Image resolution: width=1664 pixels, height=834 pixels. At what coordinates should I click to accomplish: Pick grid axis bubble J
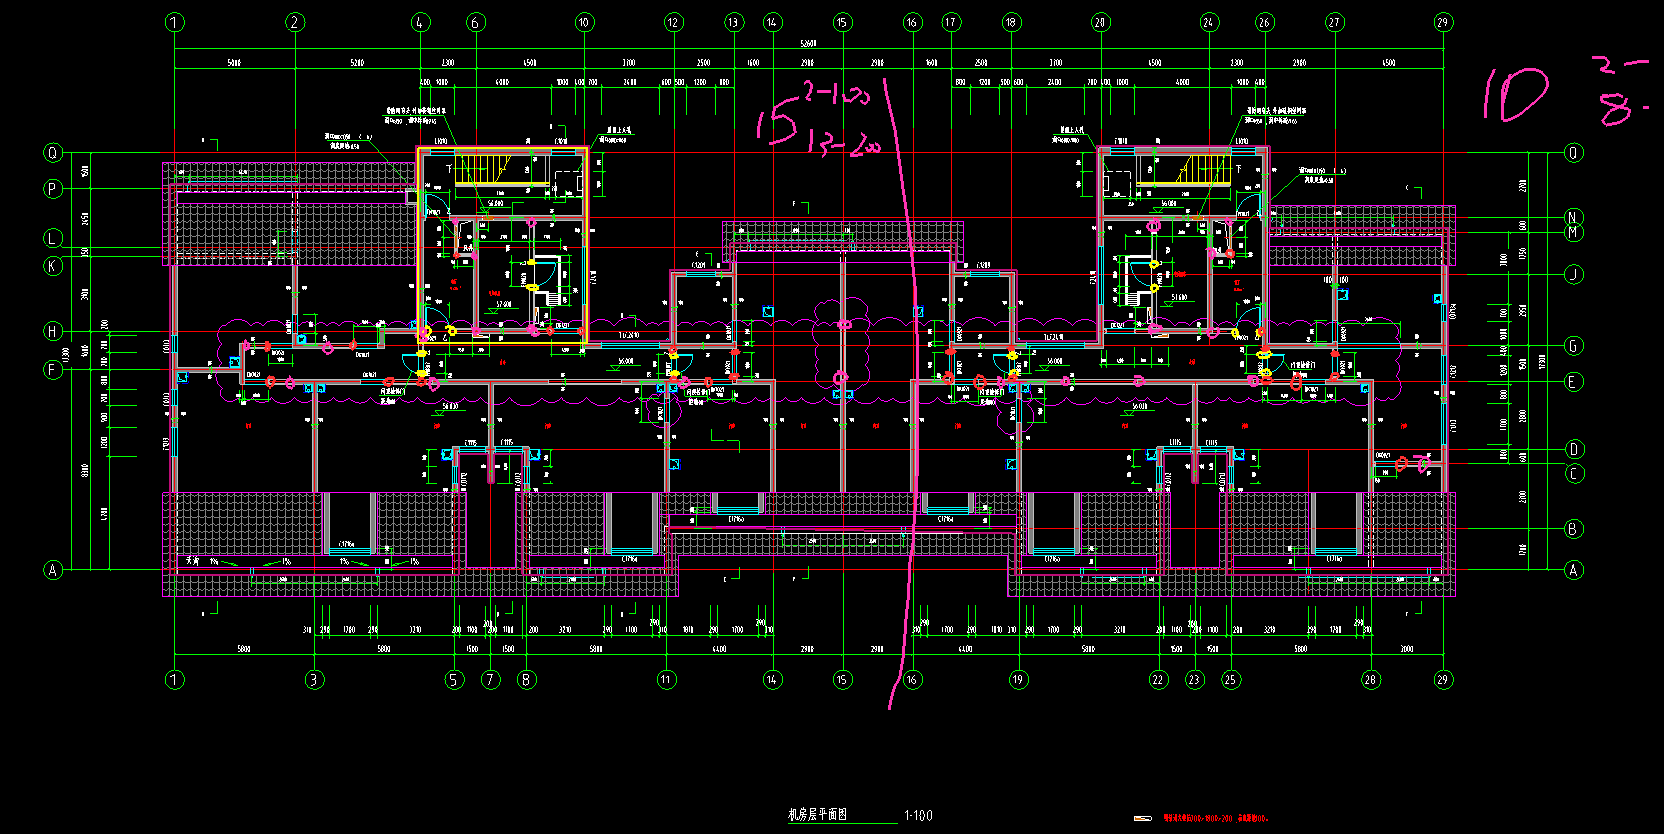click(x=1574, y=274)
